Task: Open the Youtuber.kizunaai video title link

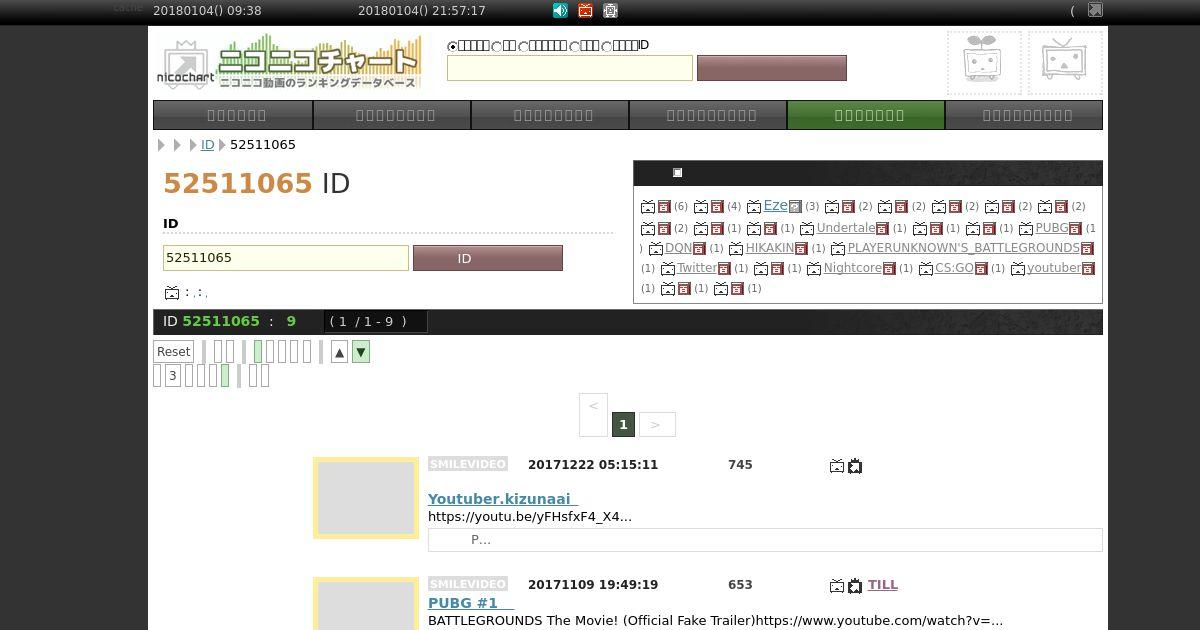Action: [503, 499]
